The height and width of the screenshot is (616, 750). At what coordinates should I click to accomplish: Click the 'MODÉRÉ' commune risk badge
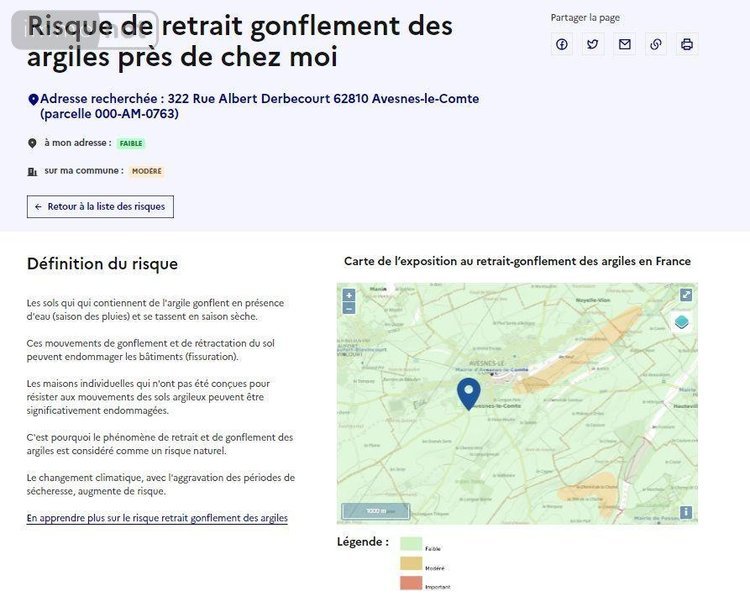click(146, 171)
